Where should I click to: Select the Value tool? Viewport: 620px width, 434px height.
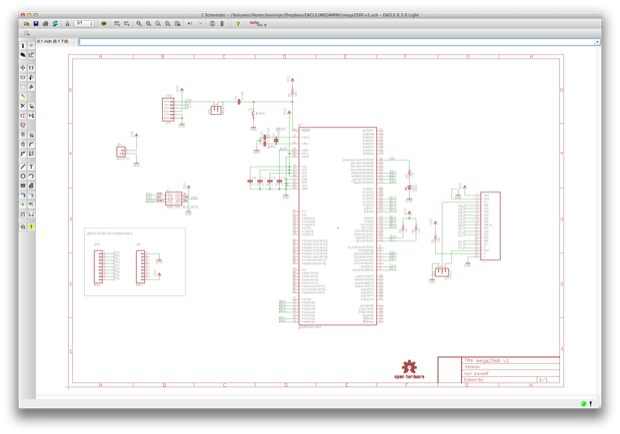[31, 135]
